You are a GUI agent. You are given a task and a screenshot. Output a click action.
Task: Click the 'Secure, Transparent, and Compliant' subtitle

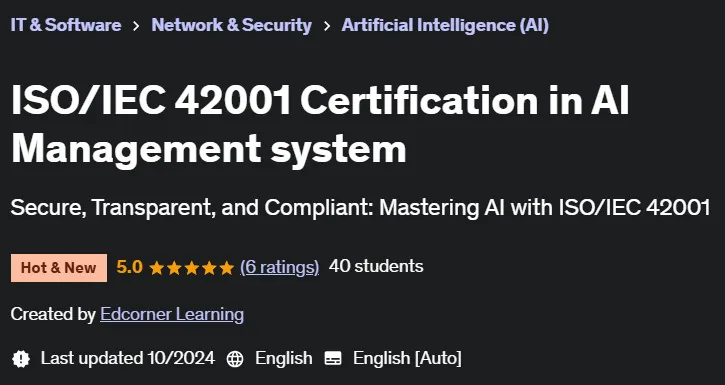360,208
